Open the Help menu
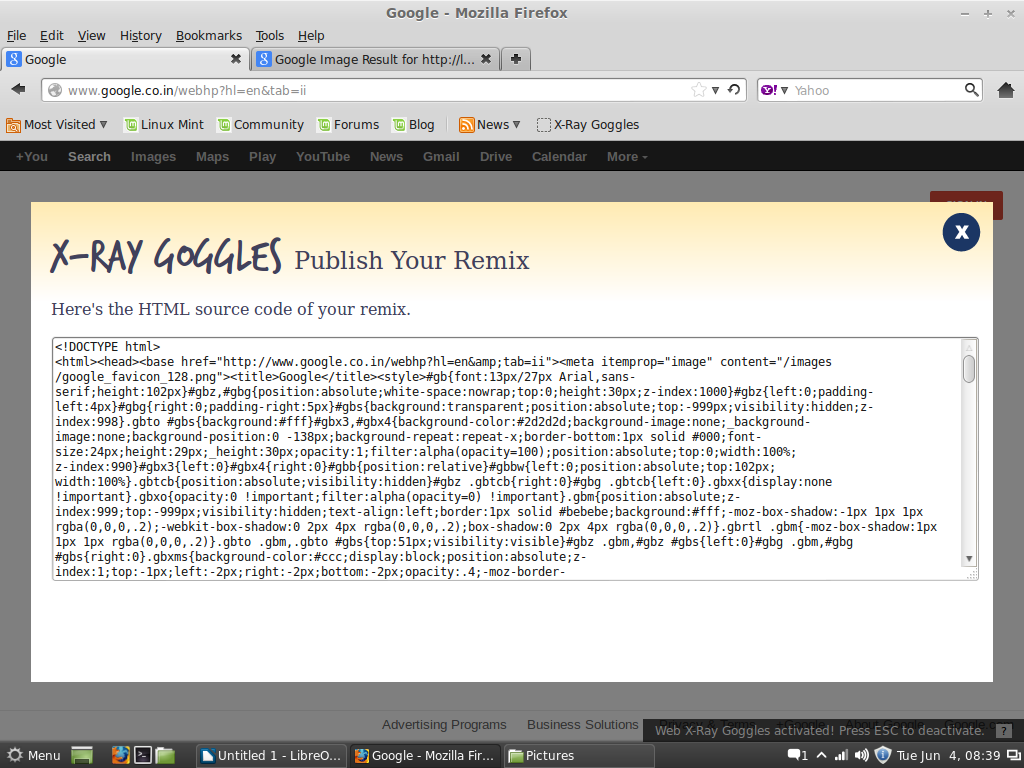 (311, 35)
